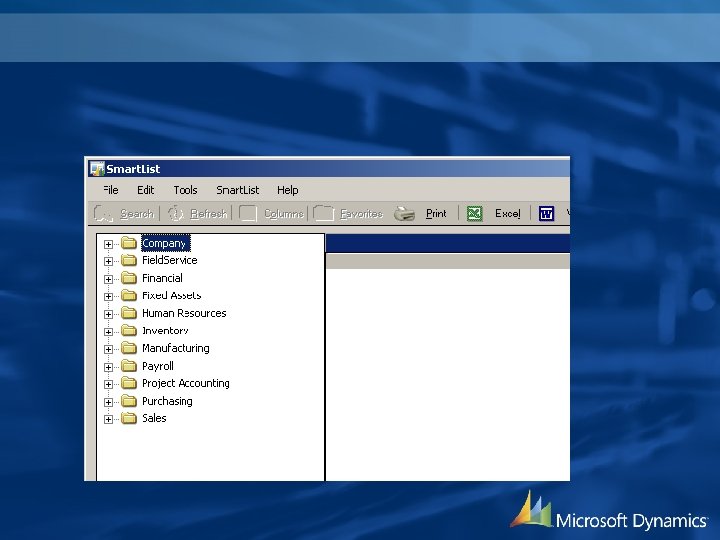Image resolution: width=720 pixels, height=540 pixels.
Task: Click the Project Accounting folder icon
Action: 129,383
